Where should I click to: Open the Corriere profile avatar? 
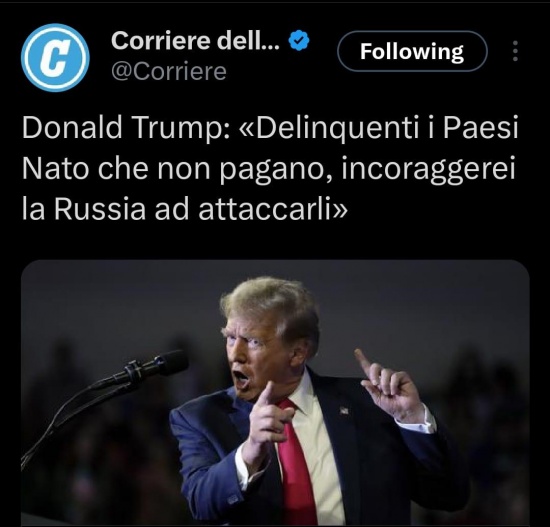coord(55,57)
